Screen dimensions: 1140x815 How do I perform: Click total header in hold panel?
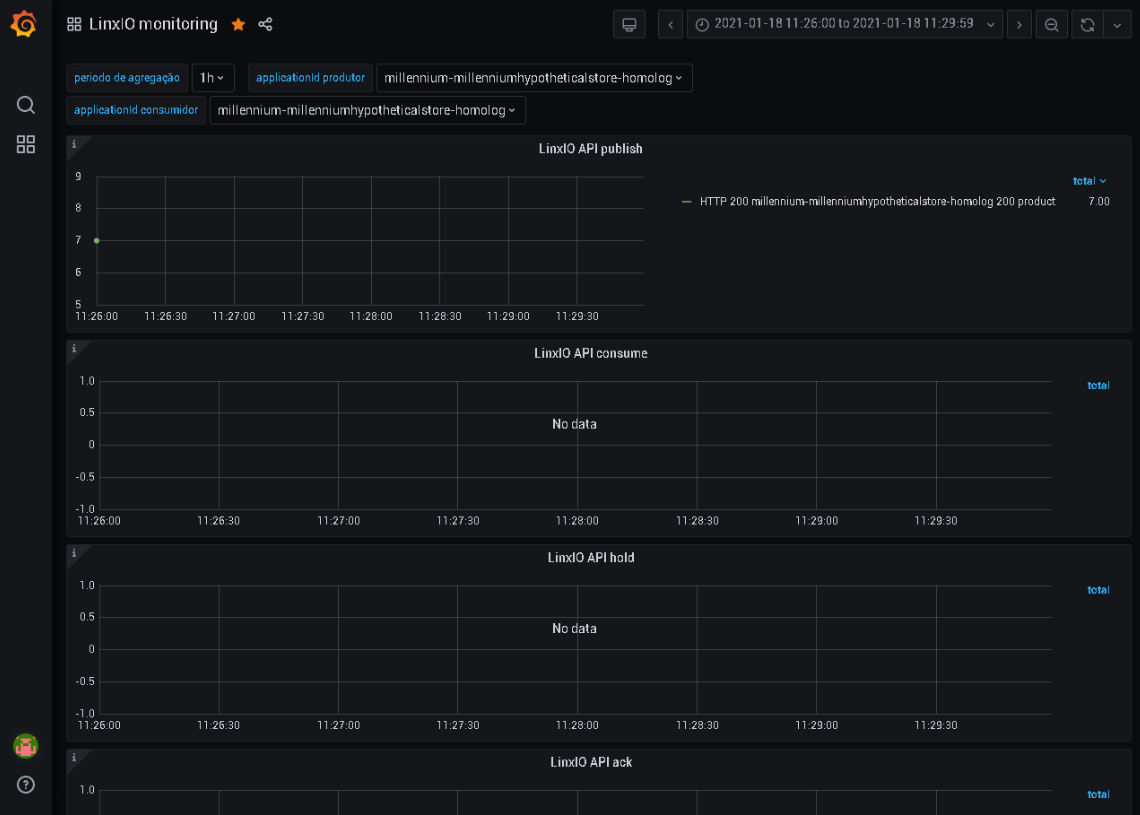click(x=1098, y=590)
